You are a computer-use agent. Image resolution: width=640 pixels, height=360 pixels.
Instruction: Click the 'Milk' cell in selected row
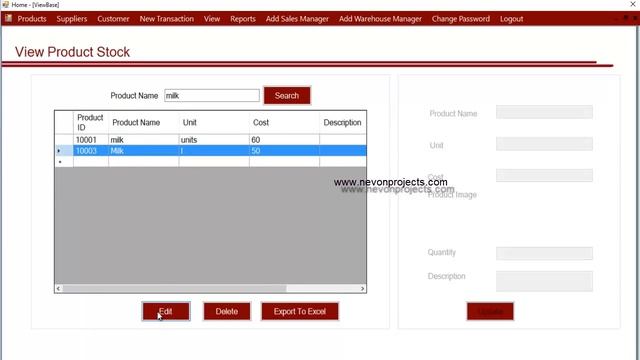coord(143,151)
